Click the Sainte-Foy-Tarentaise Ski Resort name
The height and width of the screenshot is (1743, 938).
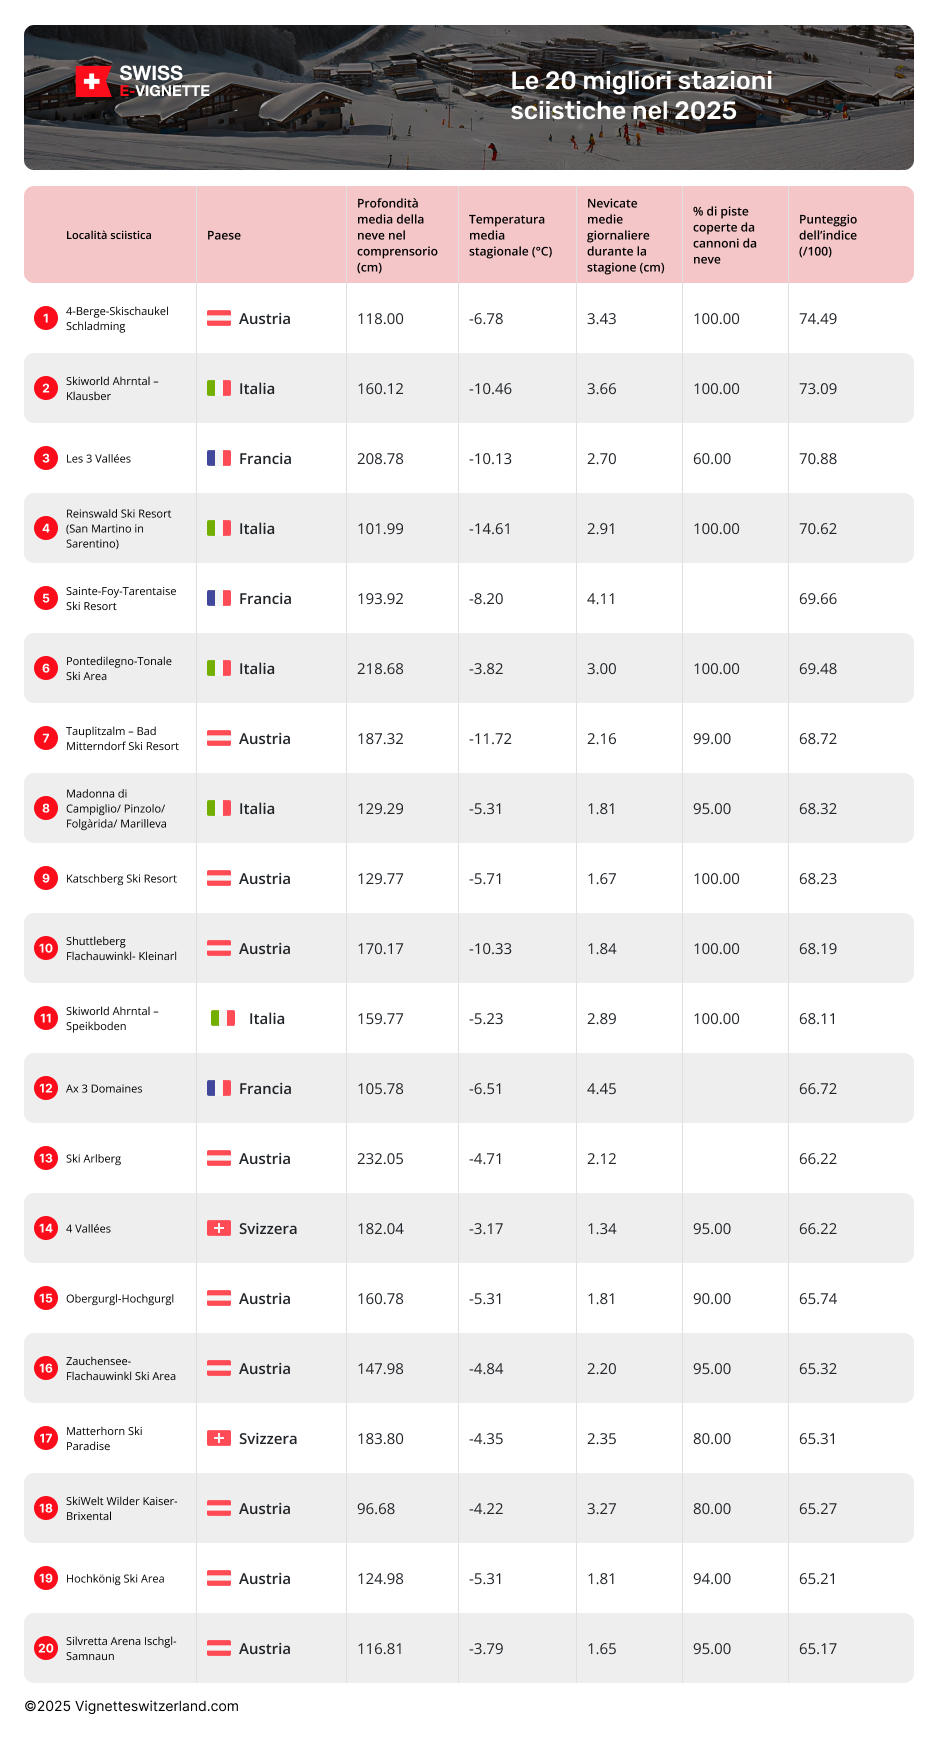(120, 598)
